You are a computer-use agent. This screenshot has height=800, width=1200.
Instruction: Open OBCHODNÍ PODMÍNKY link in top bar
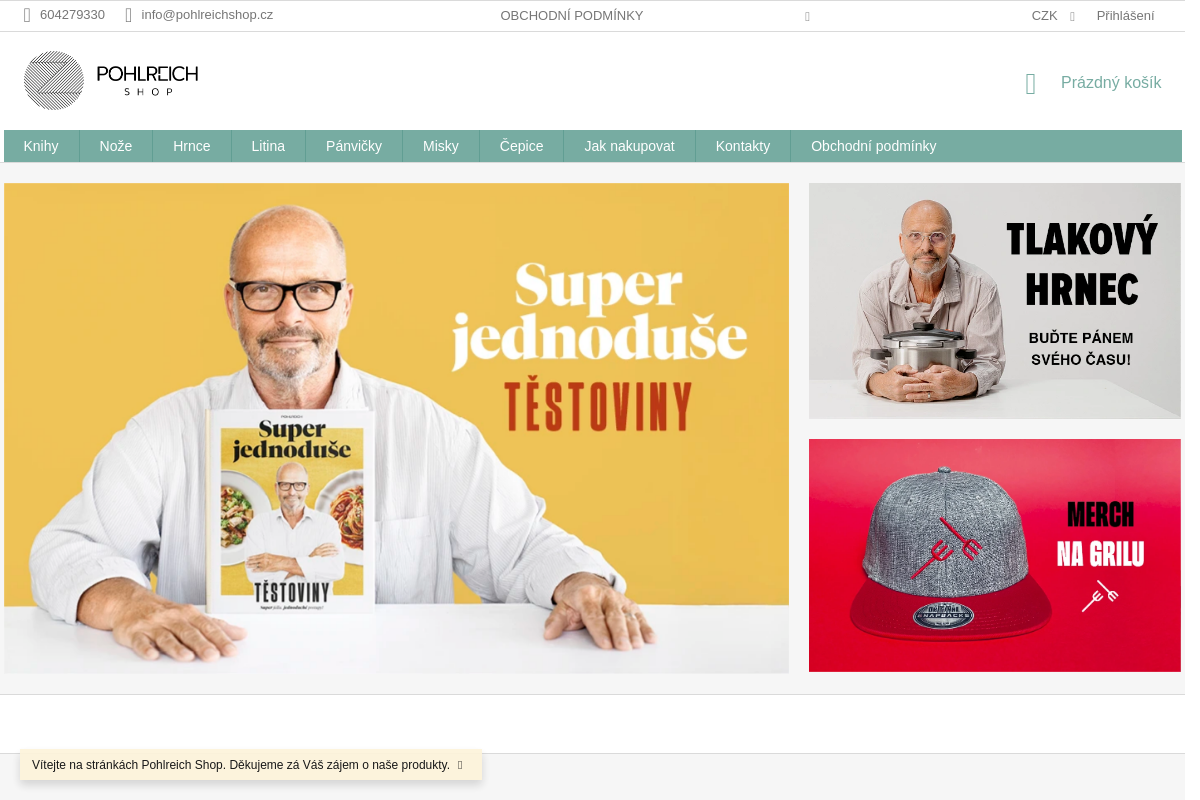pos(572,16)
